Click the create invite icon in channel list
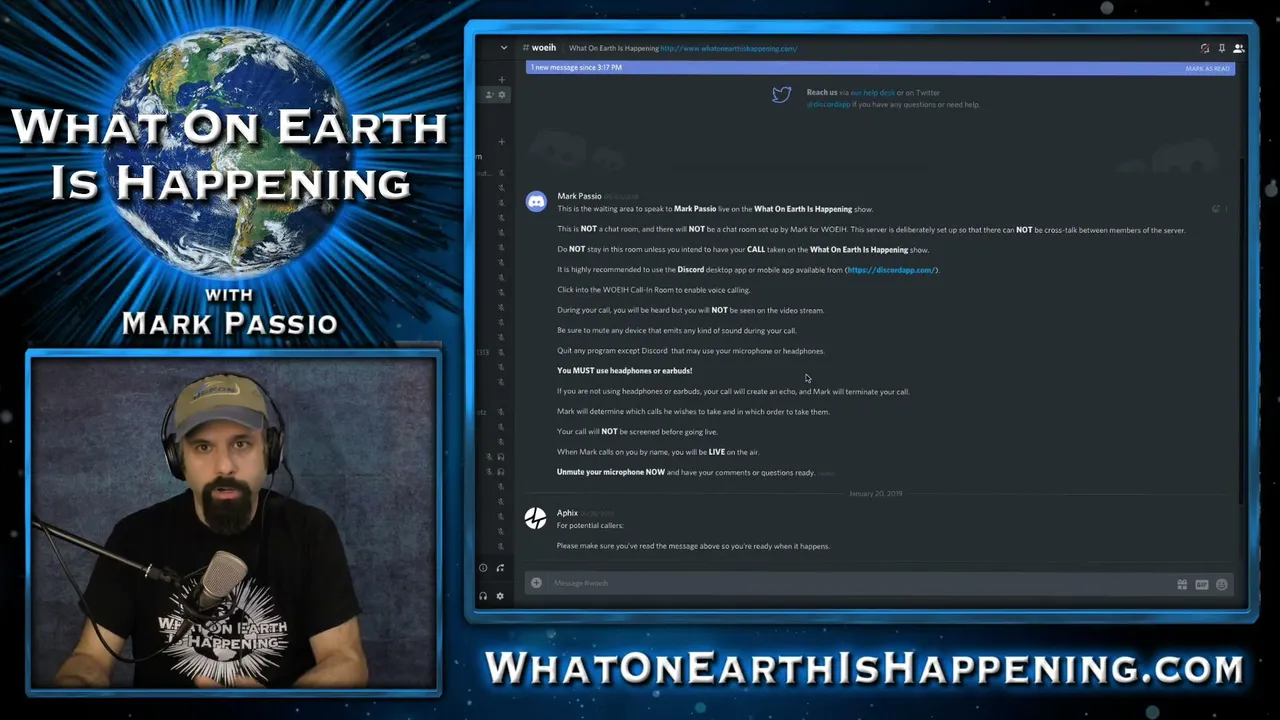Screen dimensions: 1280x720 pyautogui.click(x=489, y=95)
